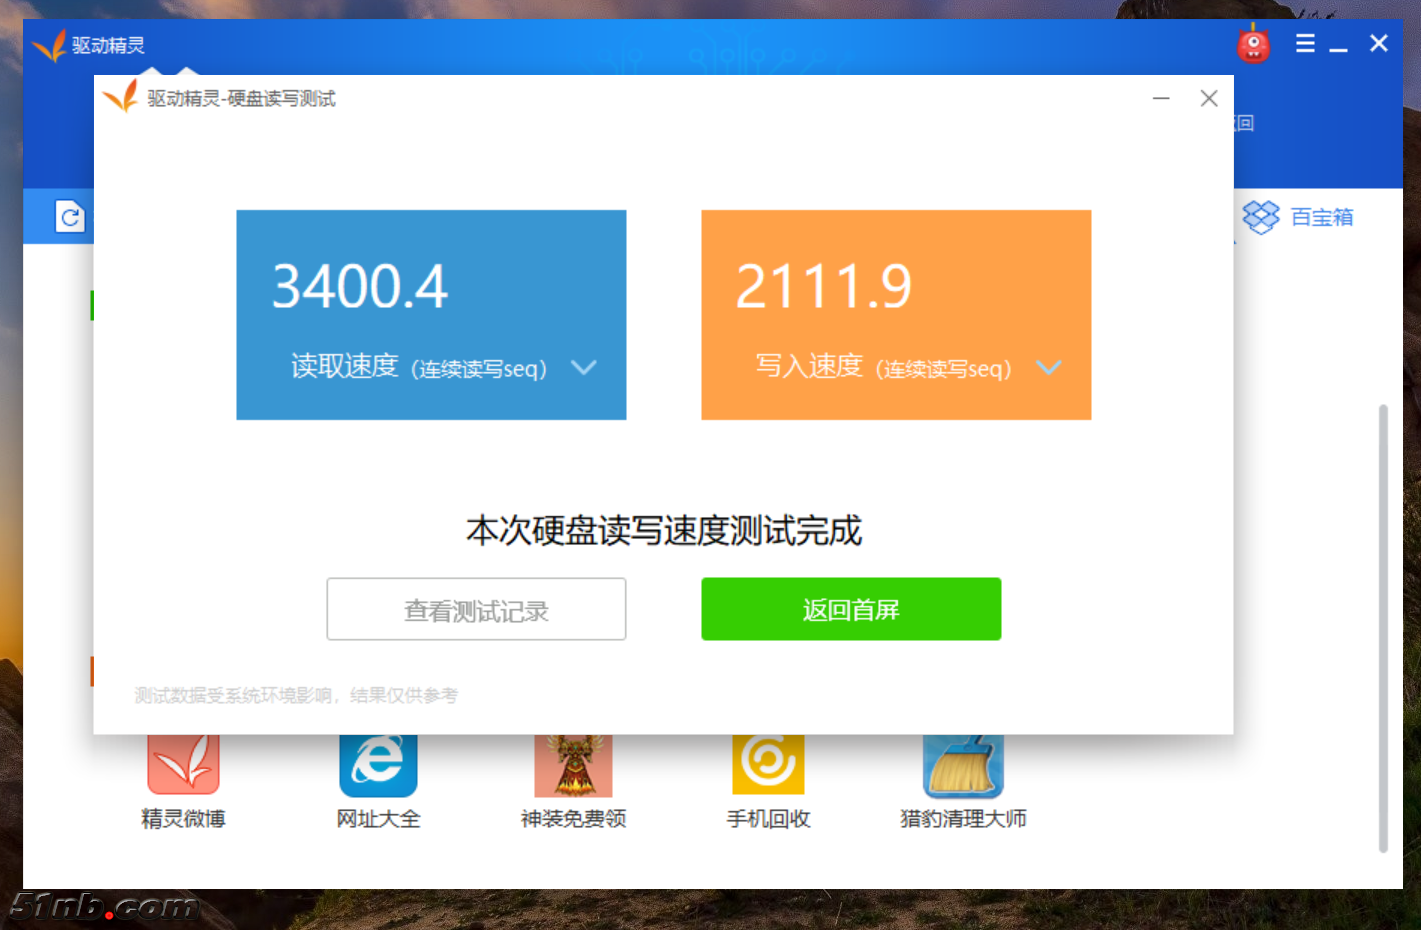Click the re-scan page icon in the sidebar
Screen dimensions: 1421x930
(69, 216)
